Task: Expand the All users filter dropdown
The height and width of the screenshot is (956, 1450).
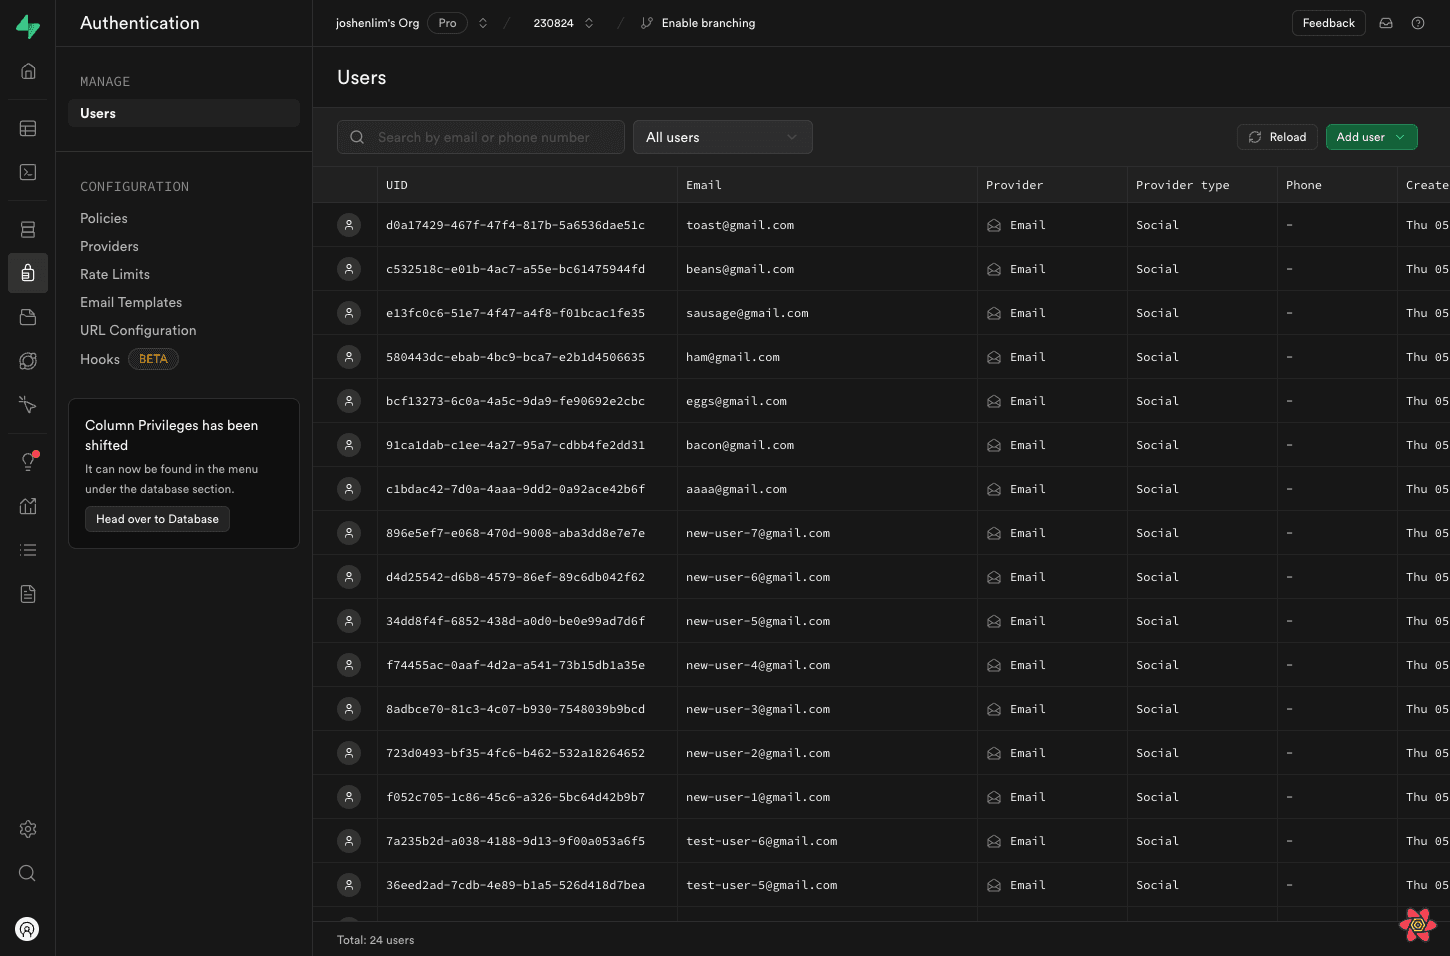Action: click(723, 137)
